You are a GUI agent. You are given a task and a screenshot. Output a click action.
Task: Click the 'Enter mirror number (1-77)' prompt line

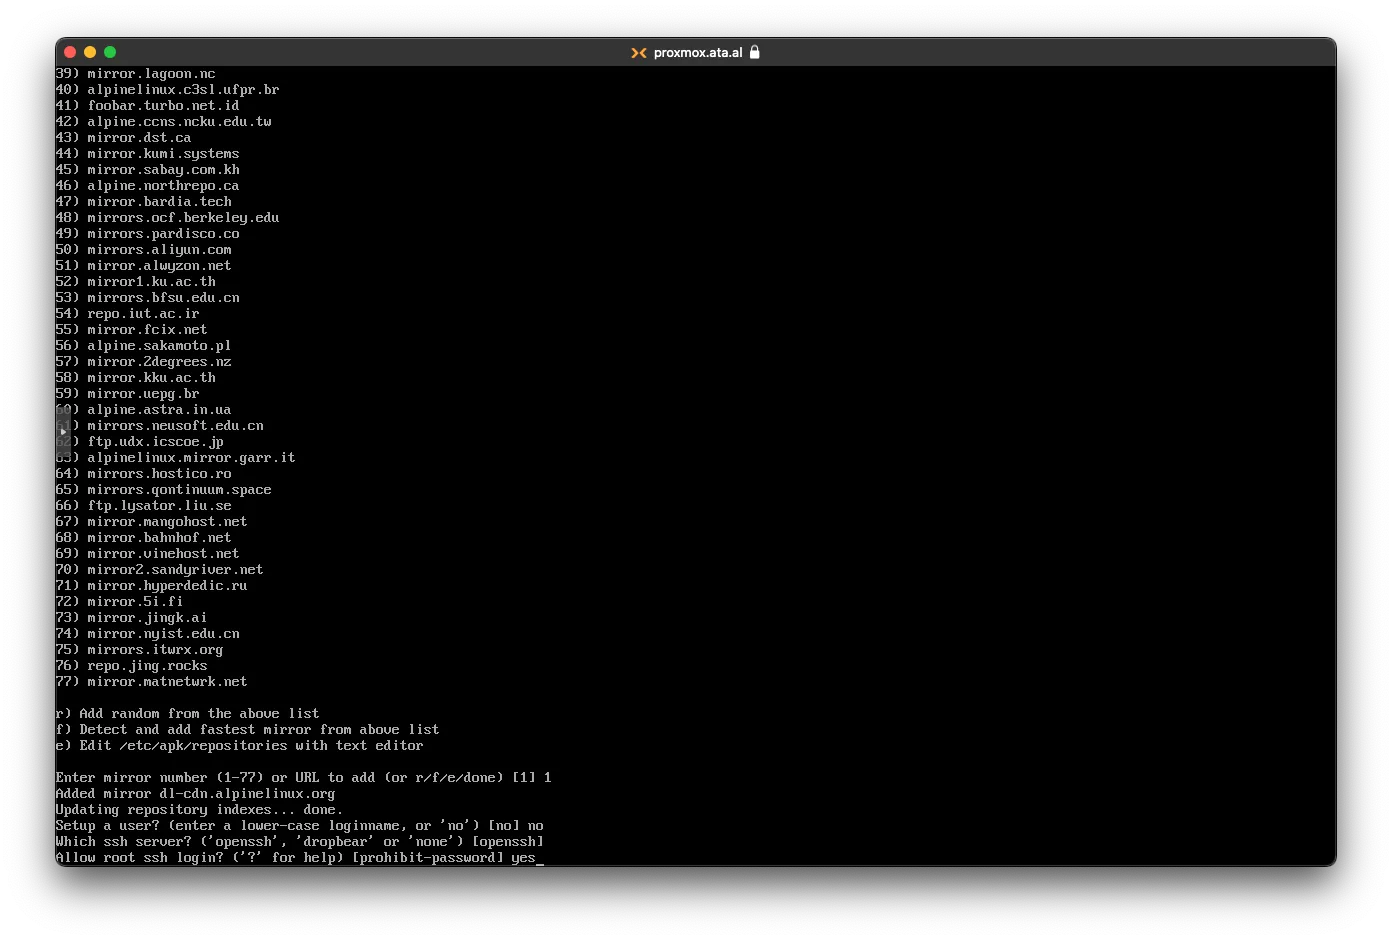pos(304,778)
